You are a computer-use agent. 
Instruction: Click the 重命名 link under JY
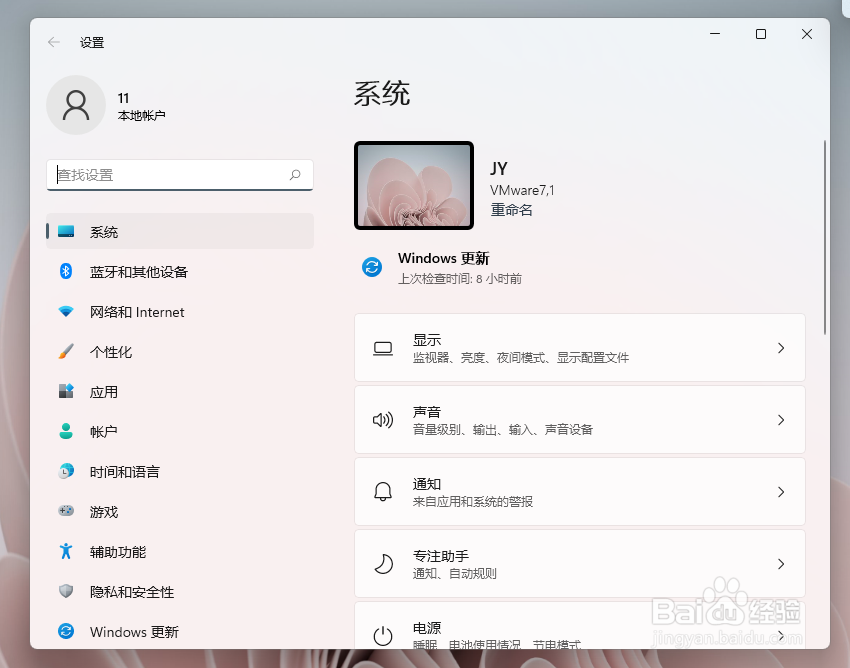pyautogui.click(x=511, y=210)
